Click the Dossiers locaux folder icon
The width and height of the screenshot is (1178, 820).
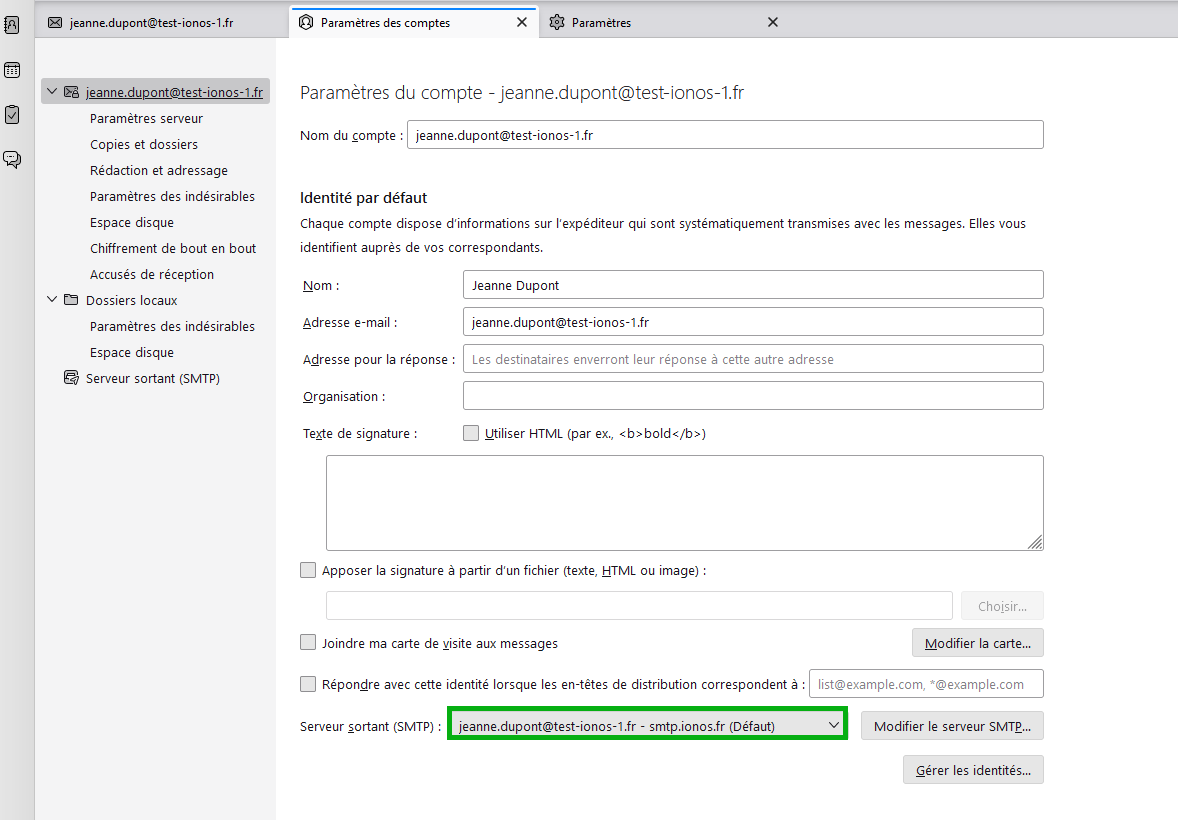(71, 300)
